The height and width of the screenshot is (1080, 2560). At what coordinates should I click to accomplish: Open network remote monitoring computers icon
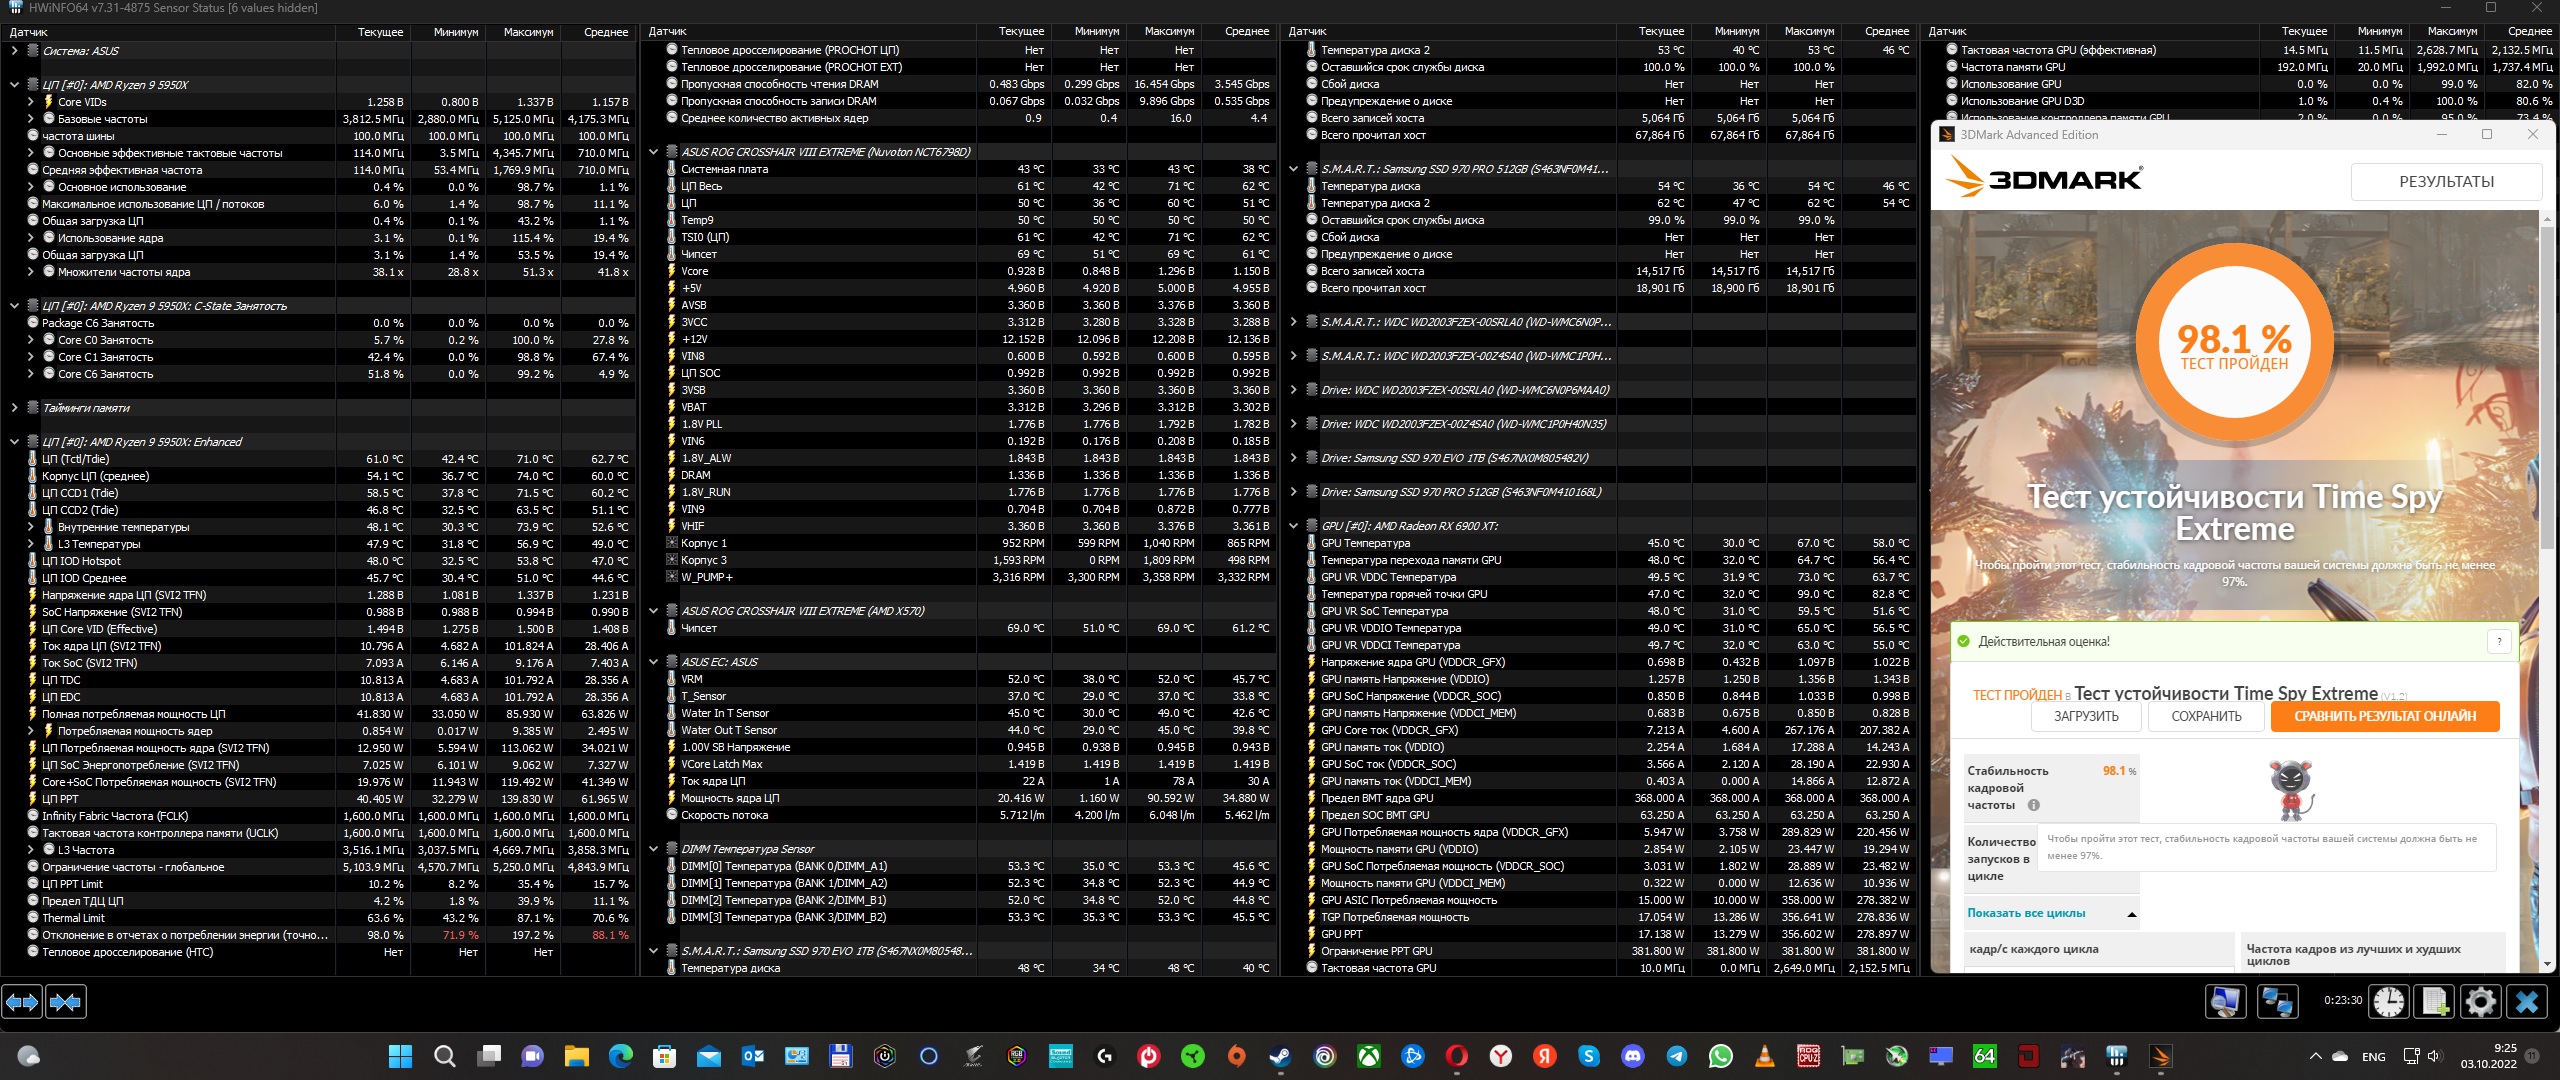coord(2277,1001)
